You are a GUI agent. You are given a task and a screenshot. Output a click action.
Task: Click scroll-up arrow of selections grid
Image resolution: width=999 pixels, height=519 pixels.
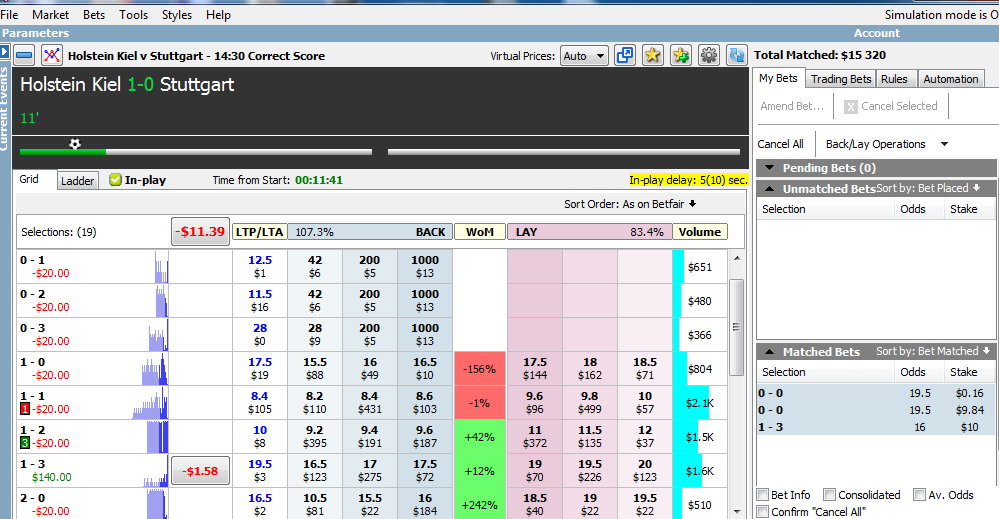pyautogui.click(x=737, y=259)
